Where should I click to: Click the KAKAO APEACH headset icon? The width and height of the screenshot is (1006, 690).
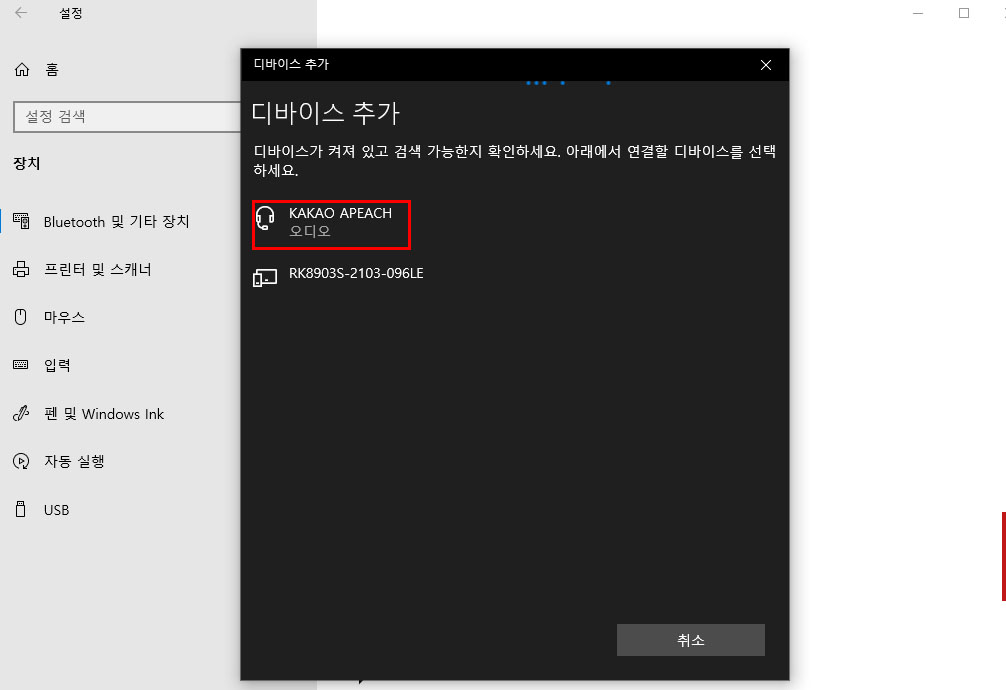265,218
